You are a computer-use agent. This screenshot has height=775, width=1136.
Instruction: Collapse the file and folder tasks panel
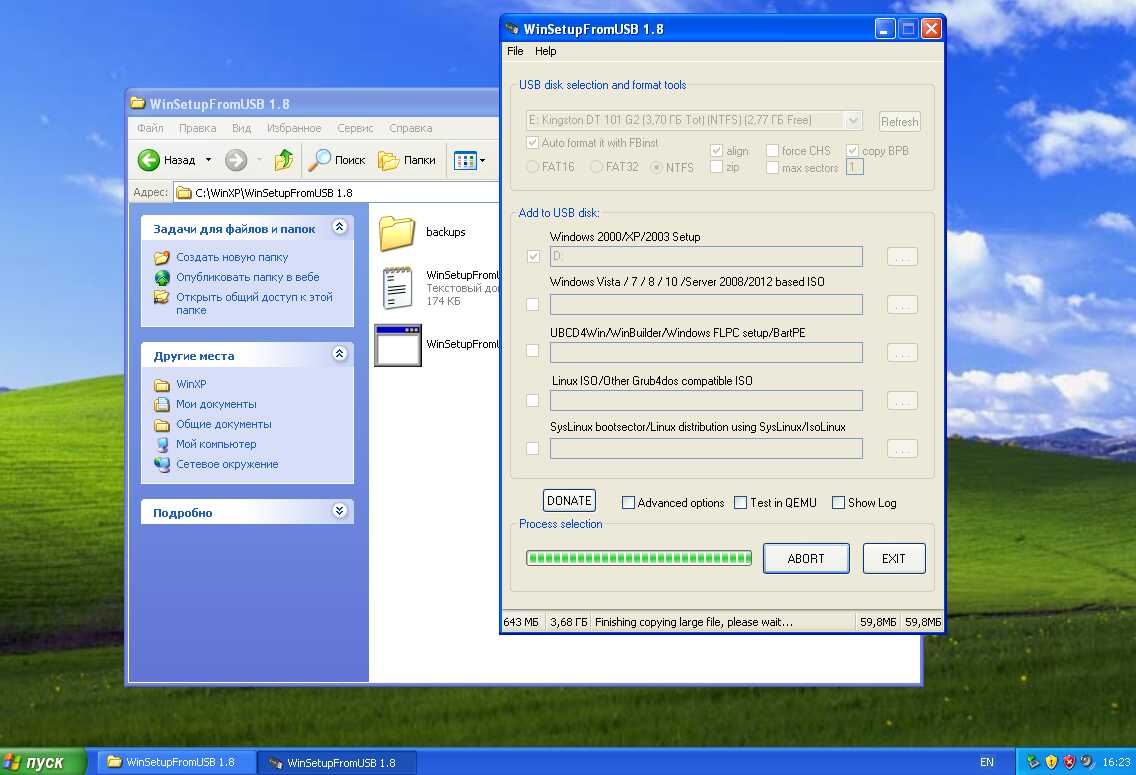click(339, 228)
